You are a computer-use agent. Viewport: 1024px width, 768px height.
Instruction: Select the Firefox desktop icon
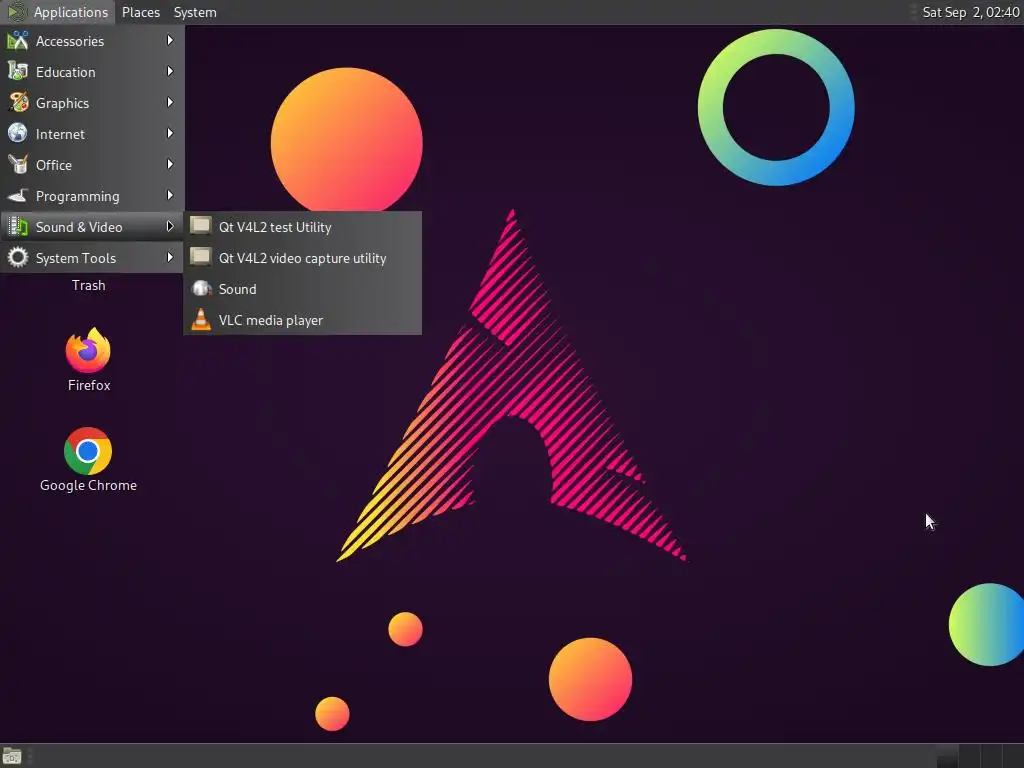click(x=88, y=351)
